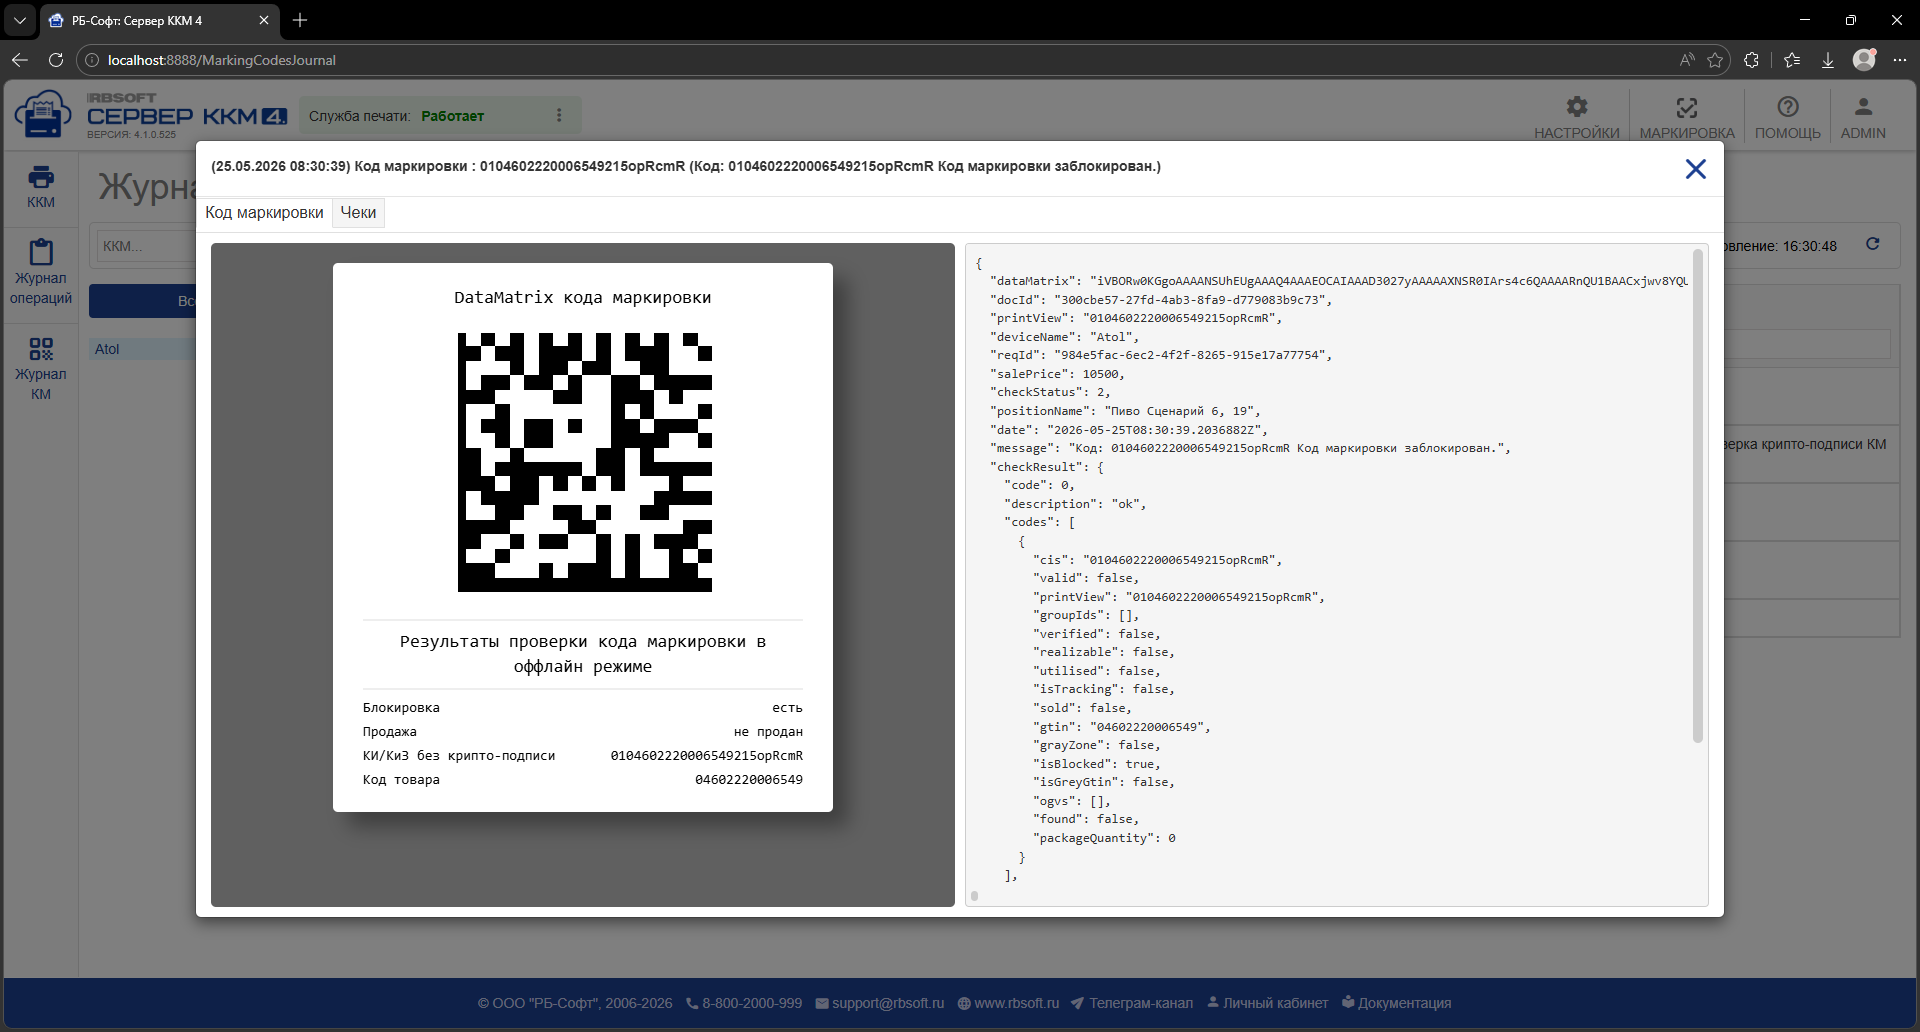Image resolution: width=1920 pixels, height=1032 pixels.
Task: Click the JSON horizontal scrollbar thumb
Action: pyautogui.click(x=975, y=896)
